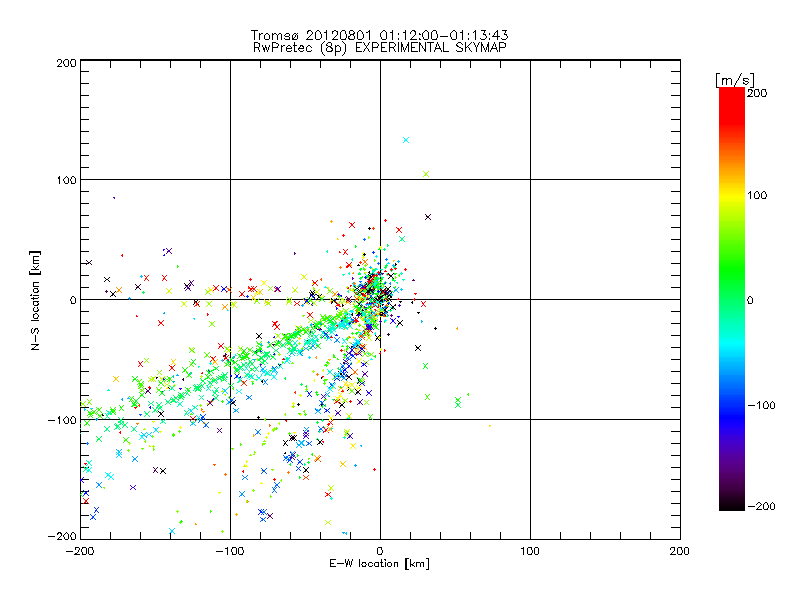Image resolution: width=800 pixels, height=600 pixels.
Task: Click the colorbar label '100'
Action: tap(757, 195)
